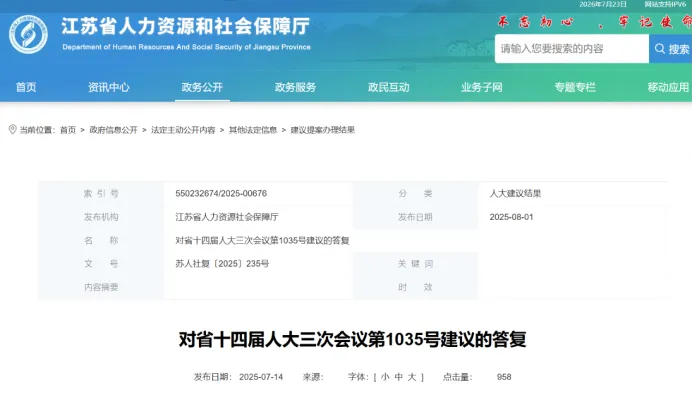This screenshot has height=395, width=693.
Task: Click 网站支持IPV6 text at top
Action: point(665,4)
